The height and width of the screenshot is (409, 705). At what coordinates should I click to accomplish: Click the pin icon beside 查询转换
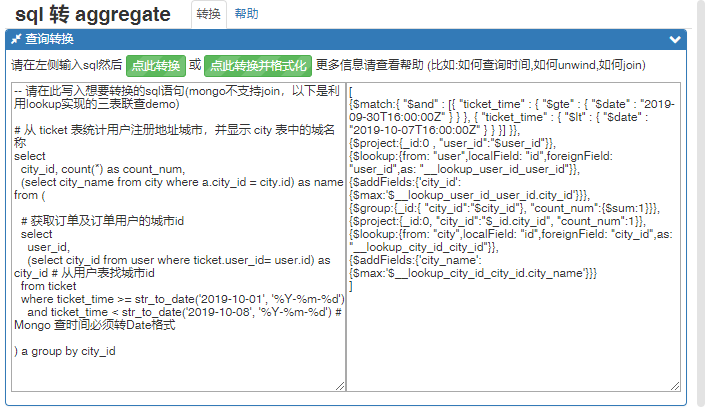coord(16,39)
